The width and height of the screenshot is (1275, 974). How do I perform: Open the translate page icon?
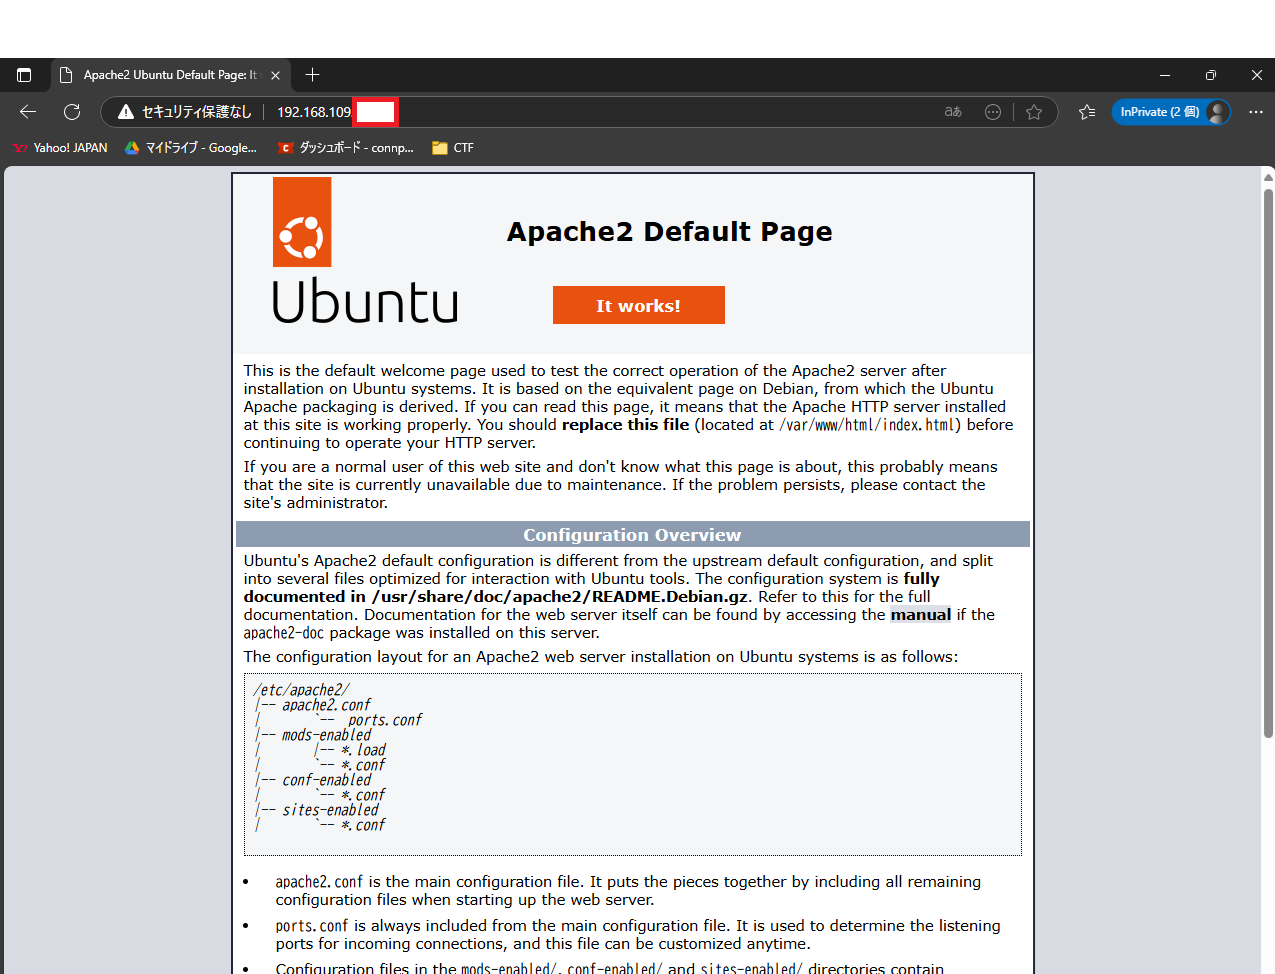953,112
